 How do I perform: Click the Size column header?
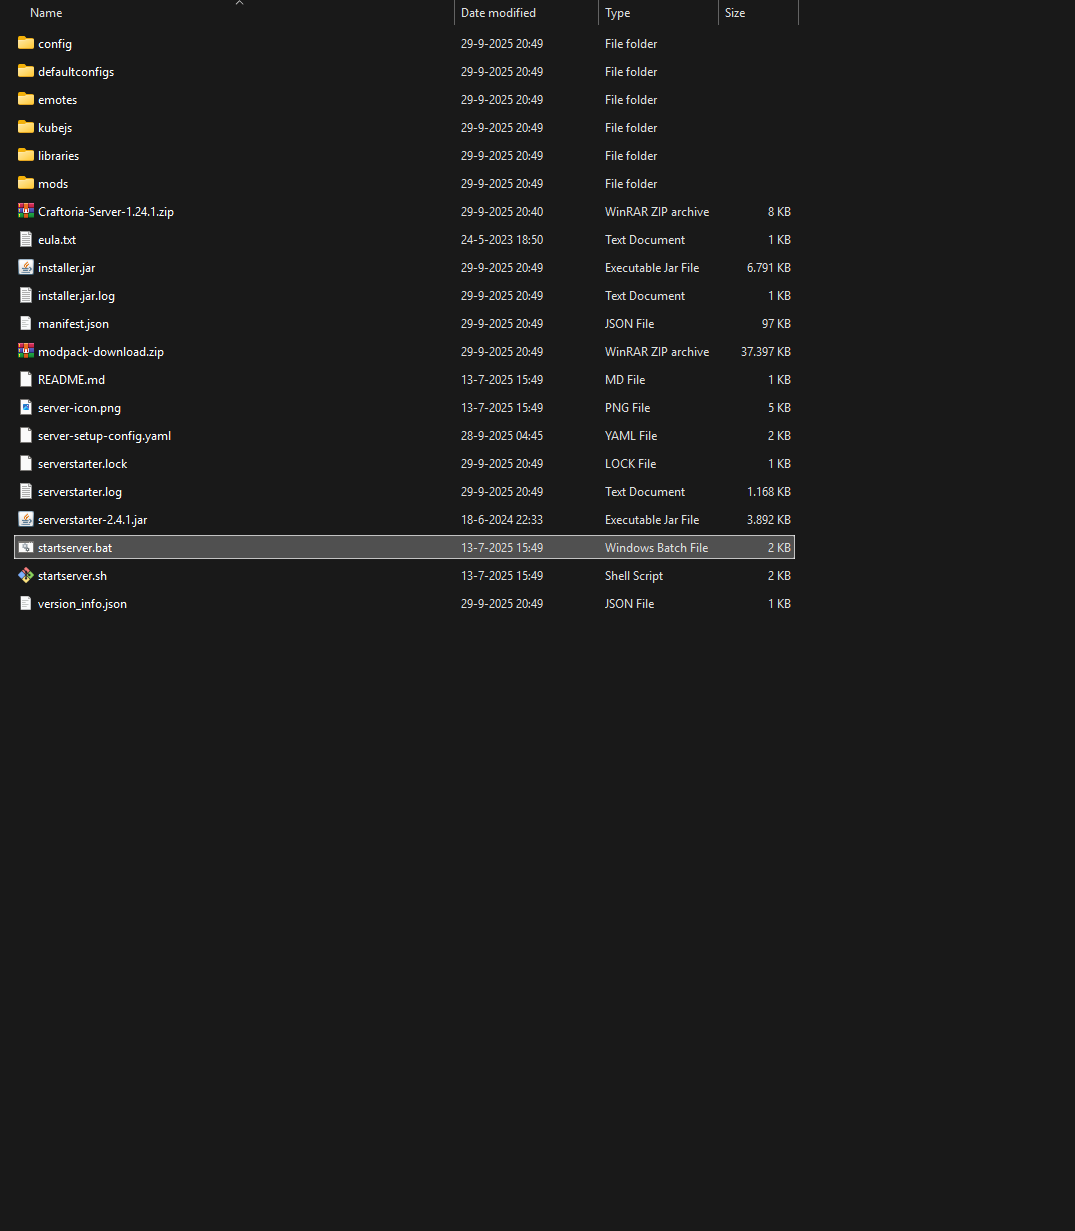[x=735, y=13]
